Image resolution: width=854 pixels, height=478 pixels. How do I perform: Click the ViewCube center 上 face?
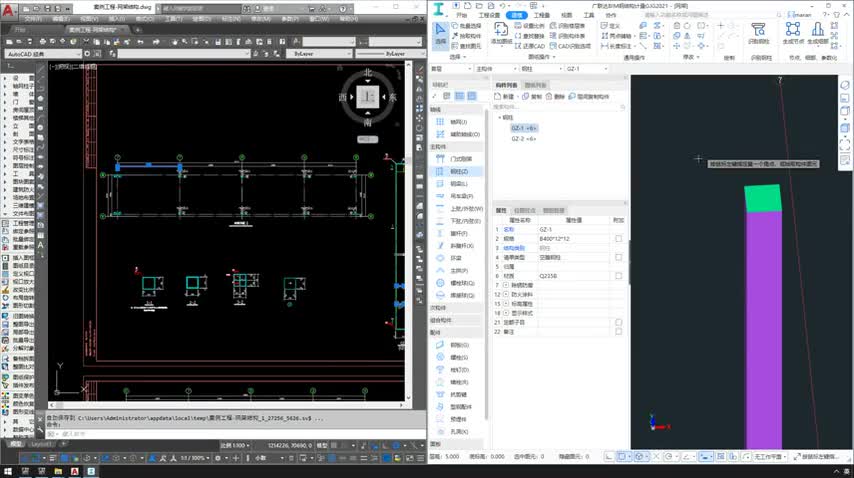coord(368,96)
